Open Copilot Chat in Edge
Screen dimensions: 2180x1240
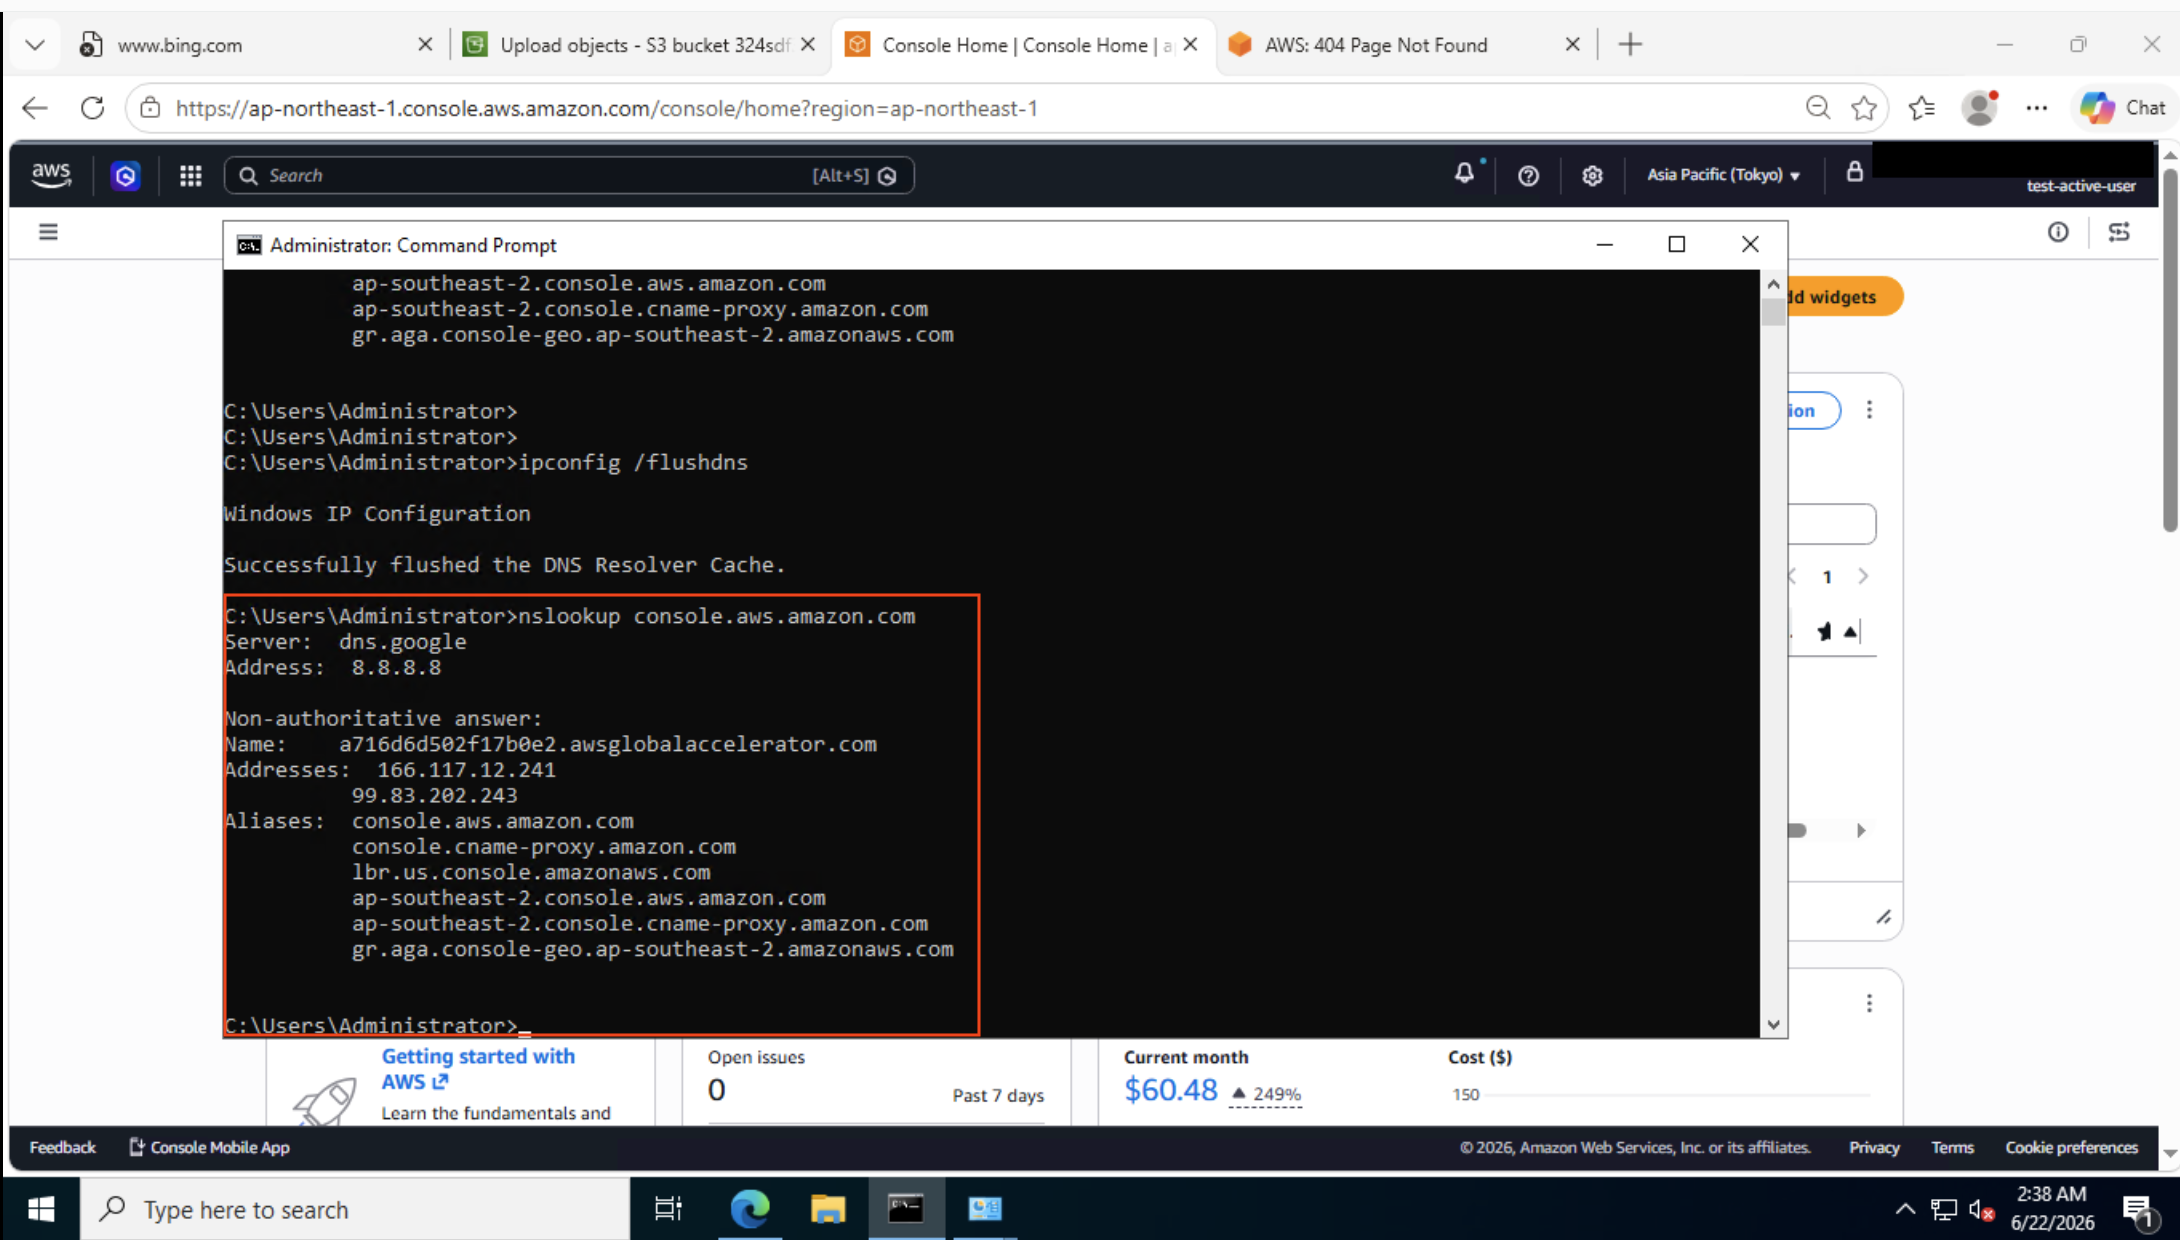[x=2122, y=107]
